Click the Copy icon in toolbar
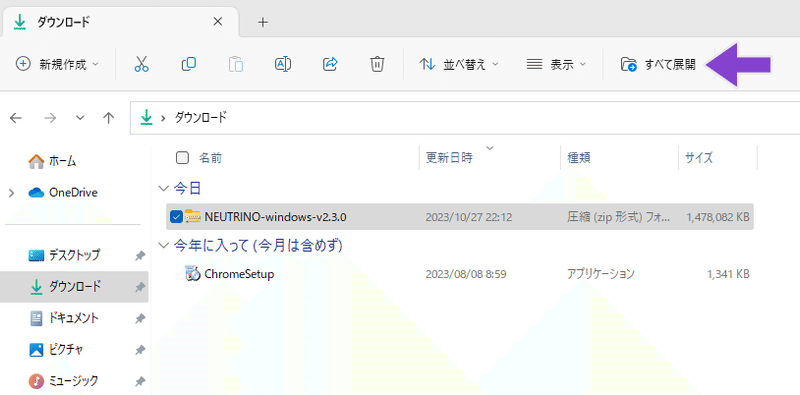800x395 pixels. click(x=188, y=64)
